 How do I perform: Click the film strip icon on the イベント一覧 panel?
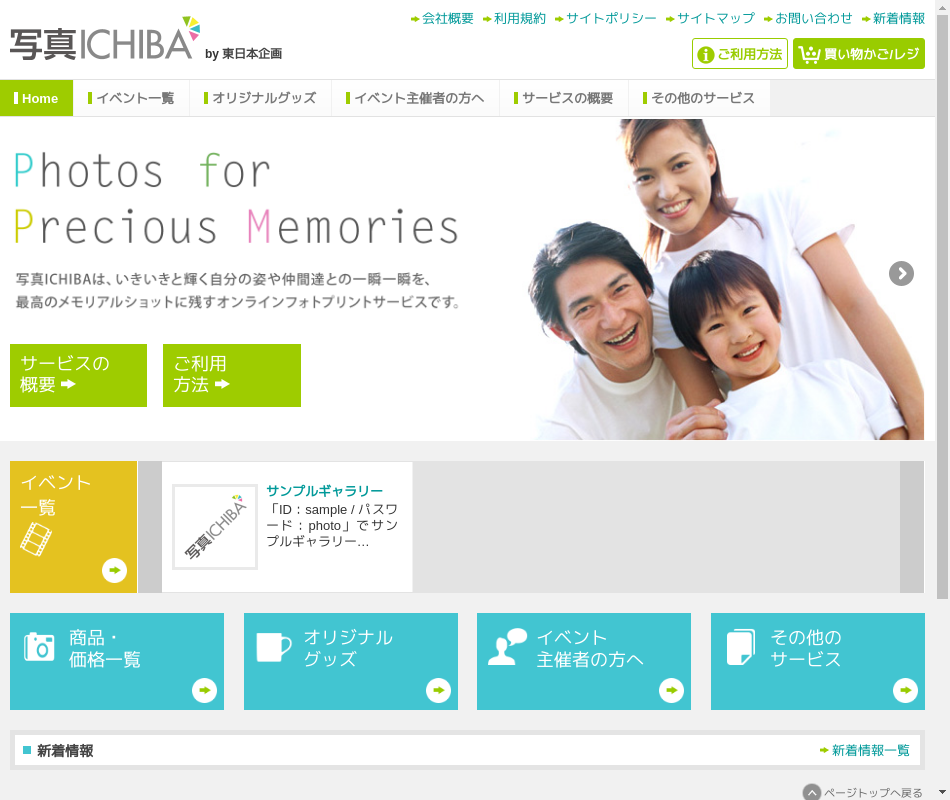pyautogui.click(x=36, y=539)
